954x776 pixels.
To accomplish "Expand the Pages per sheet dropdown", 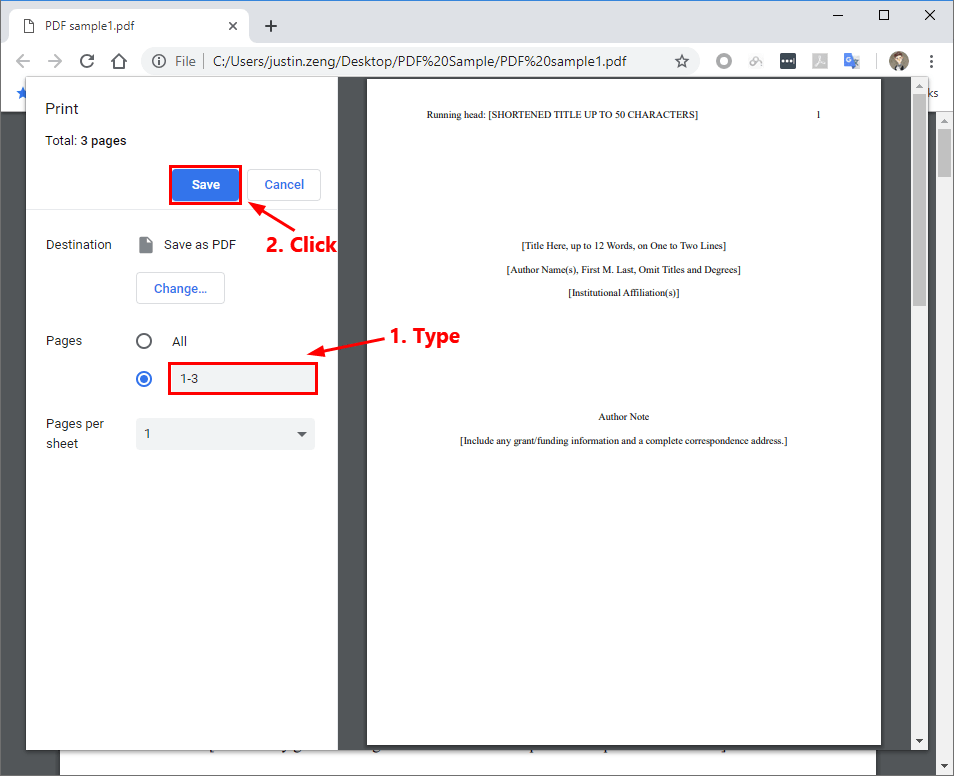I will [x=225, y=434].
